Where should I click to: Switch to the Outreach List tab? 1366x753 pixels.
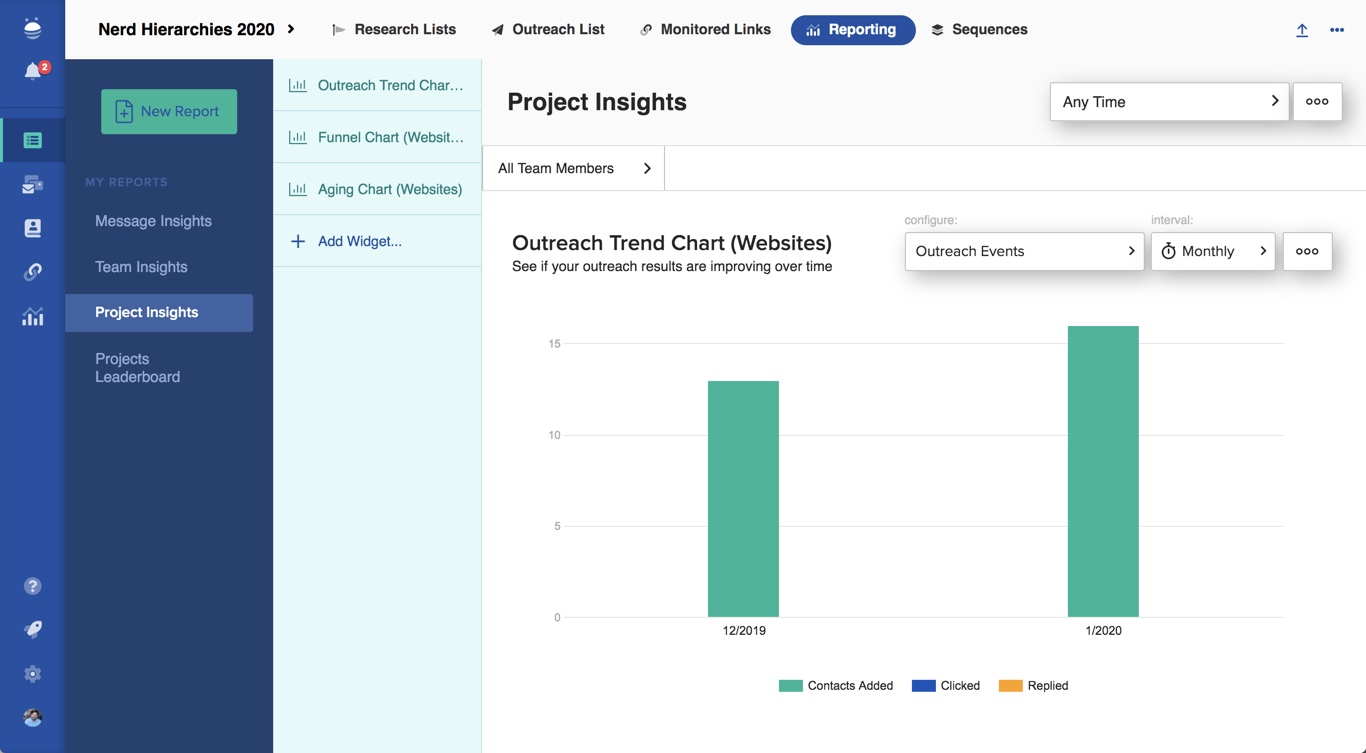[x=548, y=30]
